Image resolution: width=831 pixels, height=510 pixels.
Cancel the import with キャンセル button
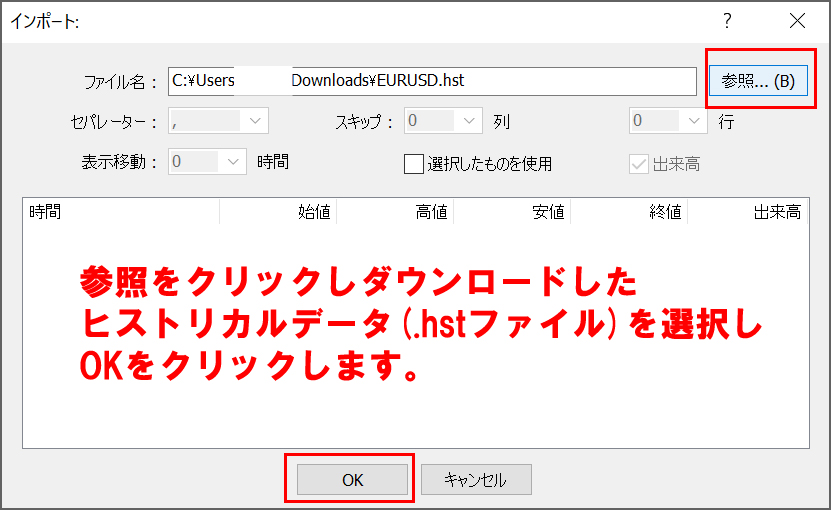[476, 480]
